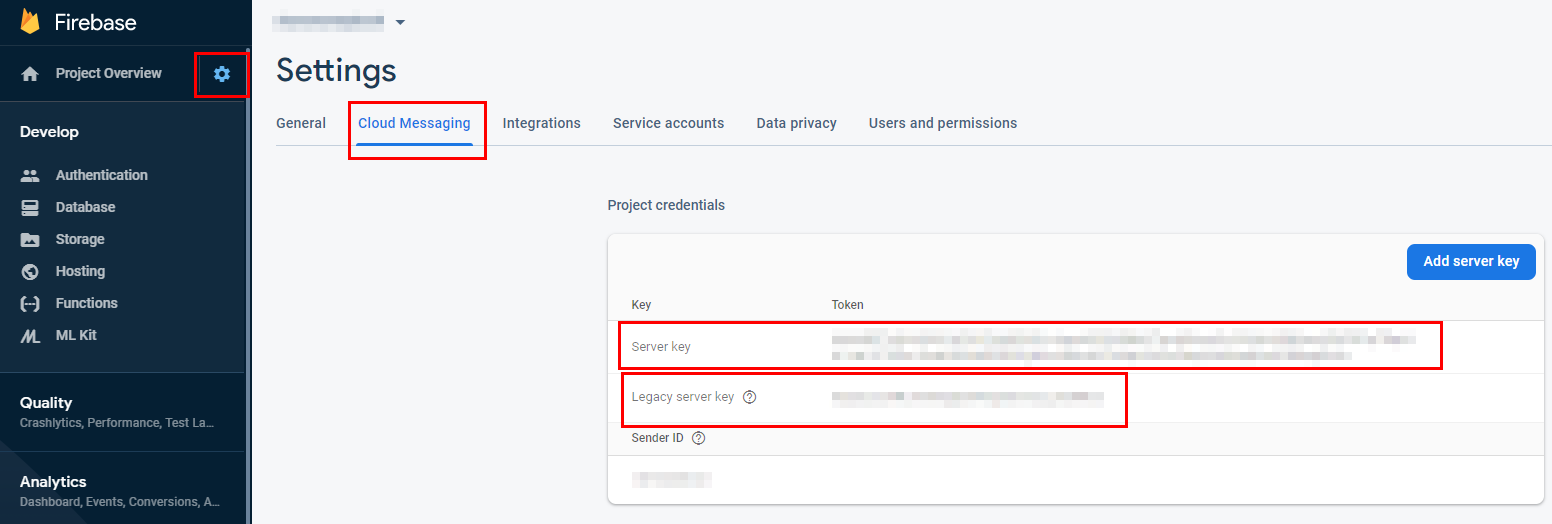Select the Cloud Messaging tab
The height and width of the screenshot is (524, 1552).
414,123
